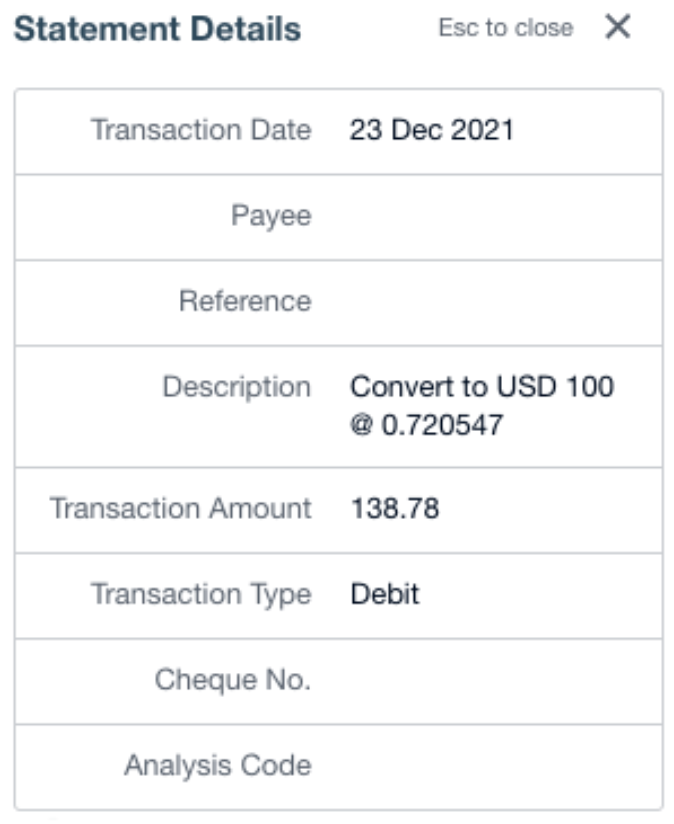Select the Description field label
The width and height of the screenshot is (674, 824).
click(237, 387)
